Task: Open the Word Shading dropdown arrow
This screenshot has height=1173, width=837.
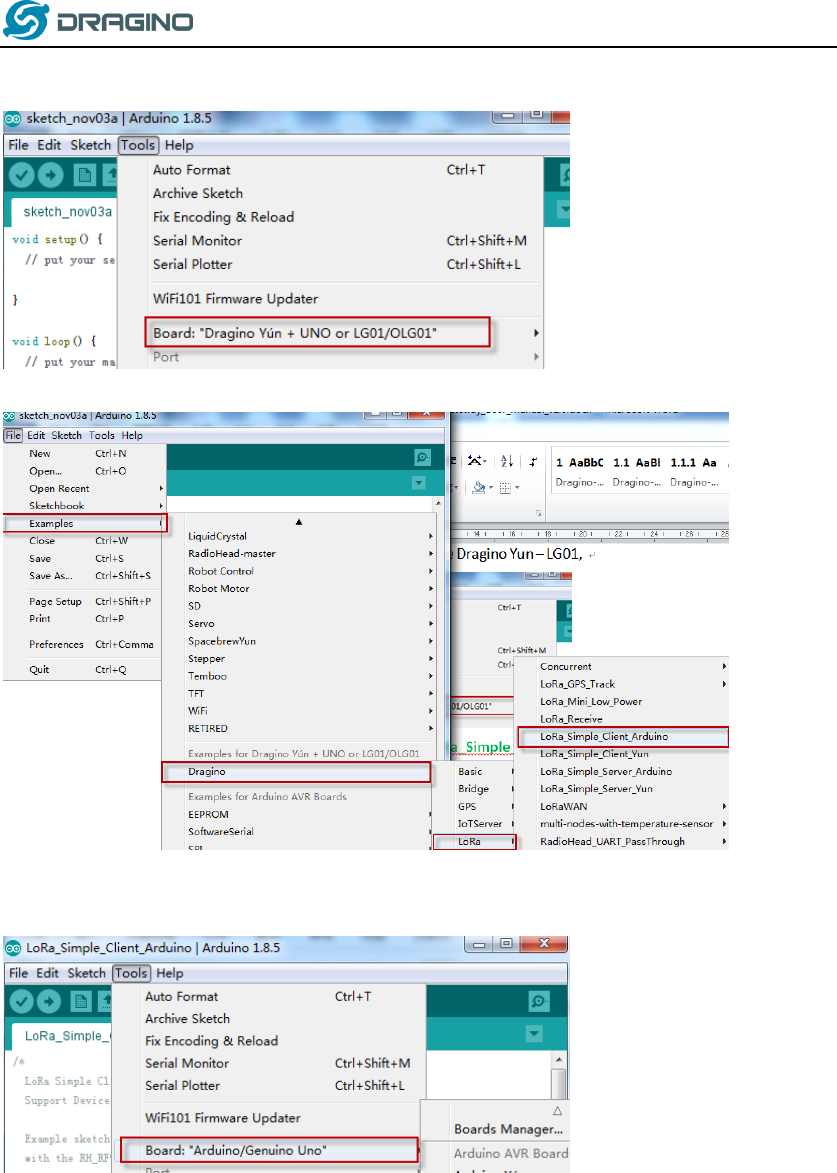Action: pos(491,488)
